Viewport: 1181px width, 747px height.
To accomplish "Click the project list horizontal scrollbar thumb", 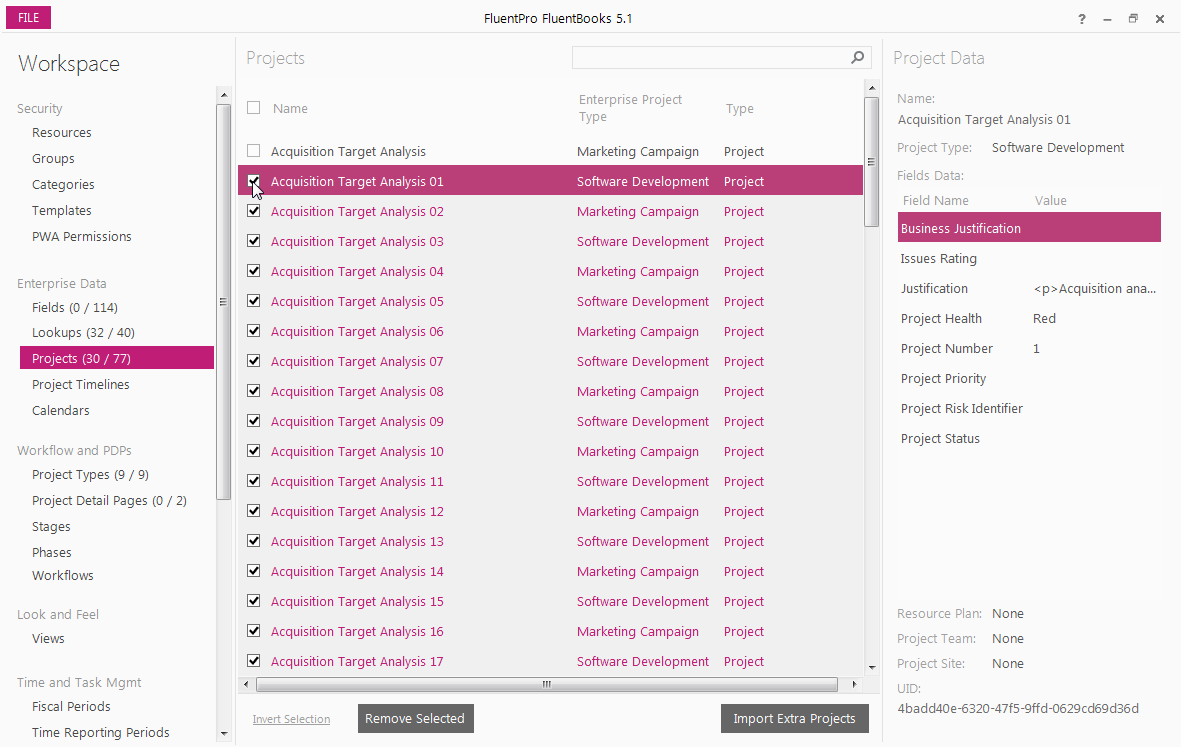I will [547, 684].
